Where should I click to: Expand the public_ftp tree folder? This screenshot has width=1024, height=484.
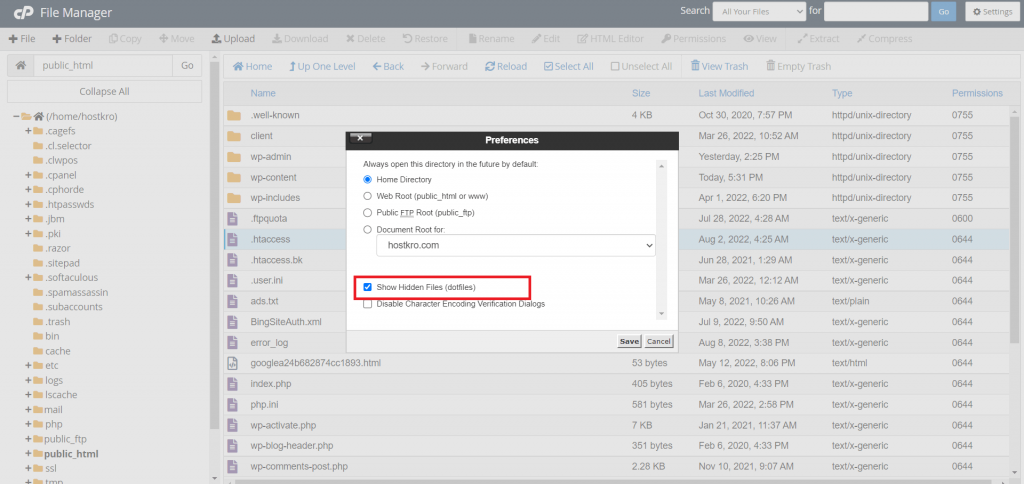tap(28, 439)
